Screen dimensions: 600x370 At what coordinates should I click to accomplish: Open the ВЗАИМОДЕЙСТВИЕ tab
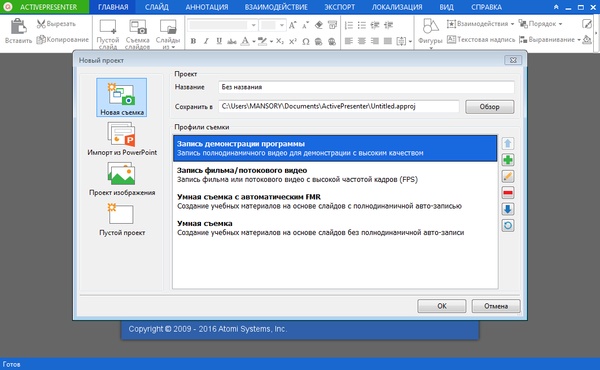[x=276, y=7]
